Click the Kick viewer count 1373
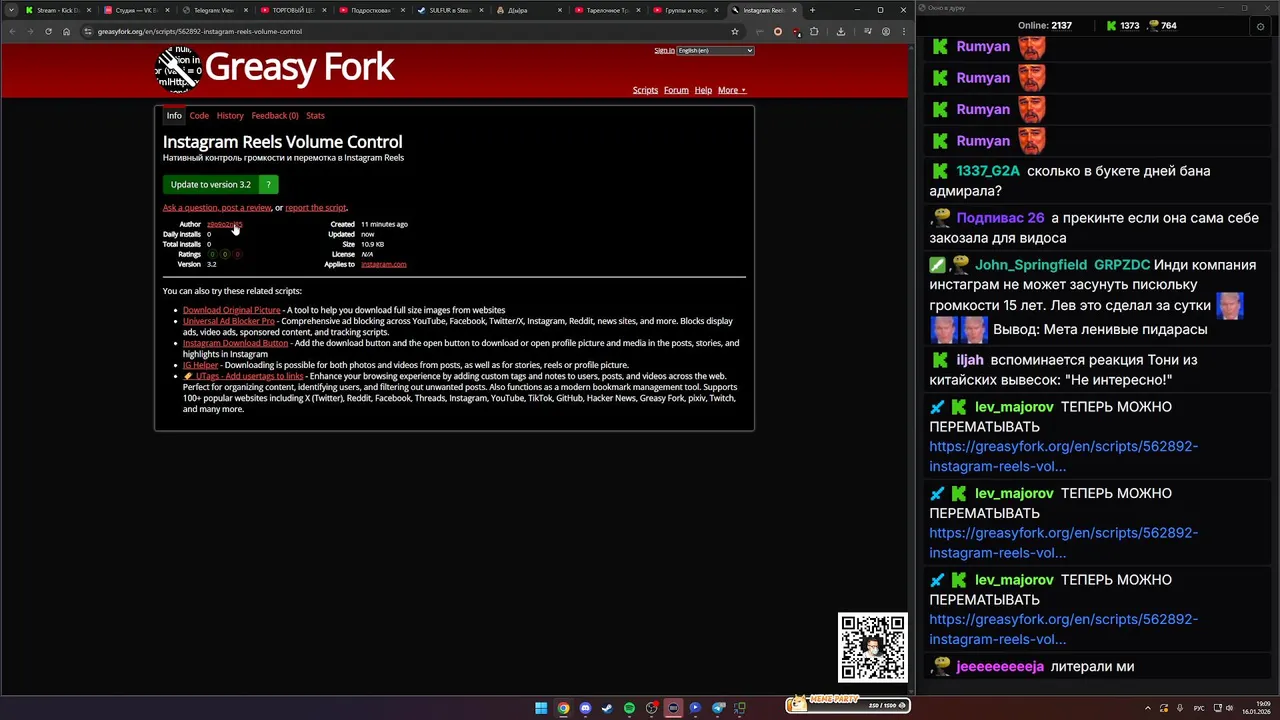Screen dimensions: 1280x720 1122,26
